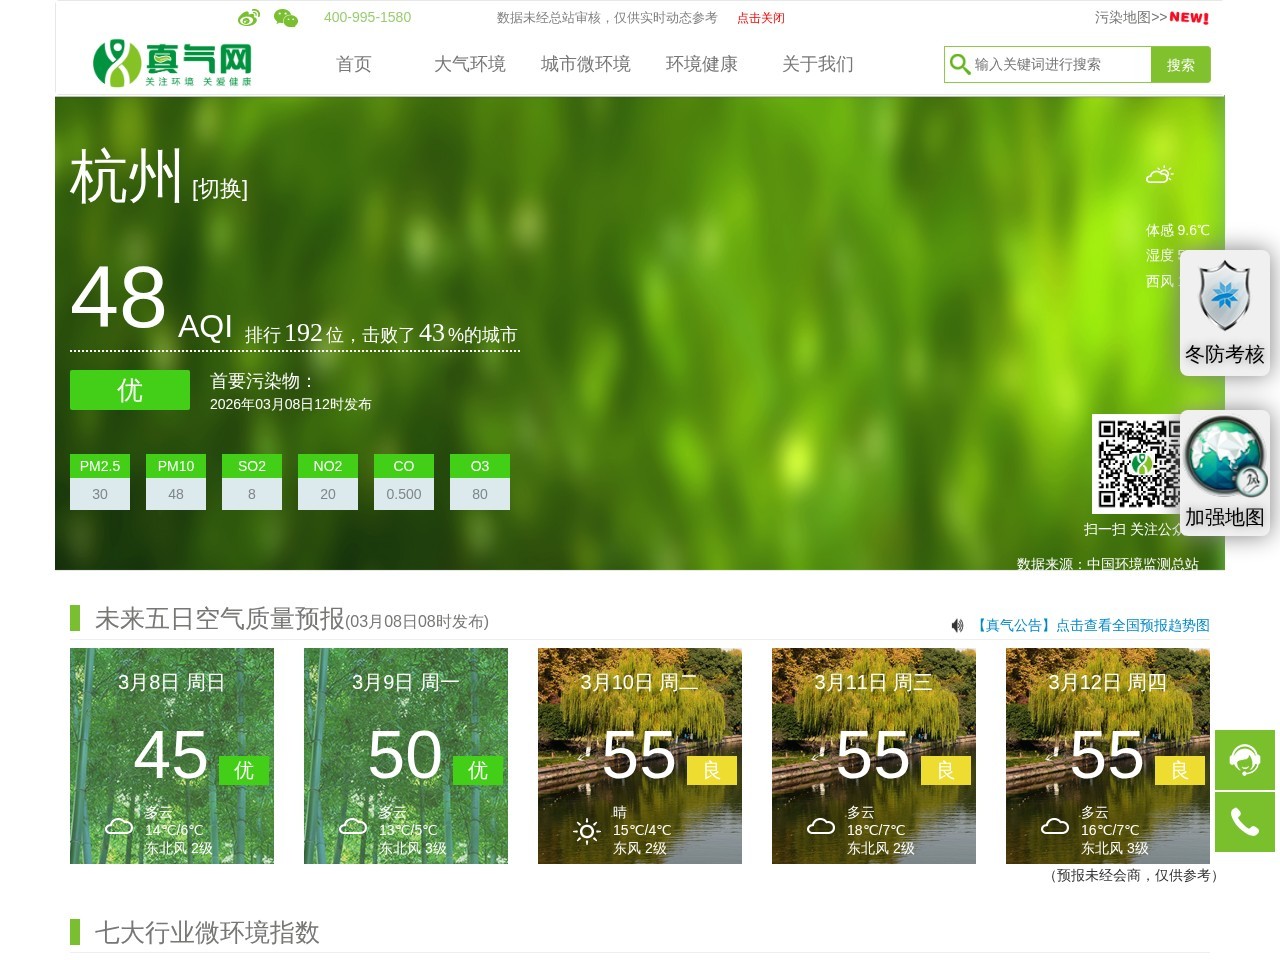Switch city using the [切换] link
The image size is (1280, 960).
[220, 189]
